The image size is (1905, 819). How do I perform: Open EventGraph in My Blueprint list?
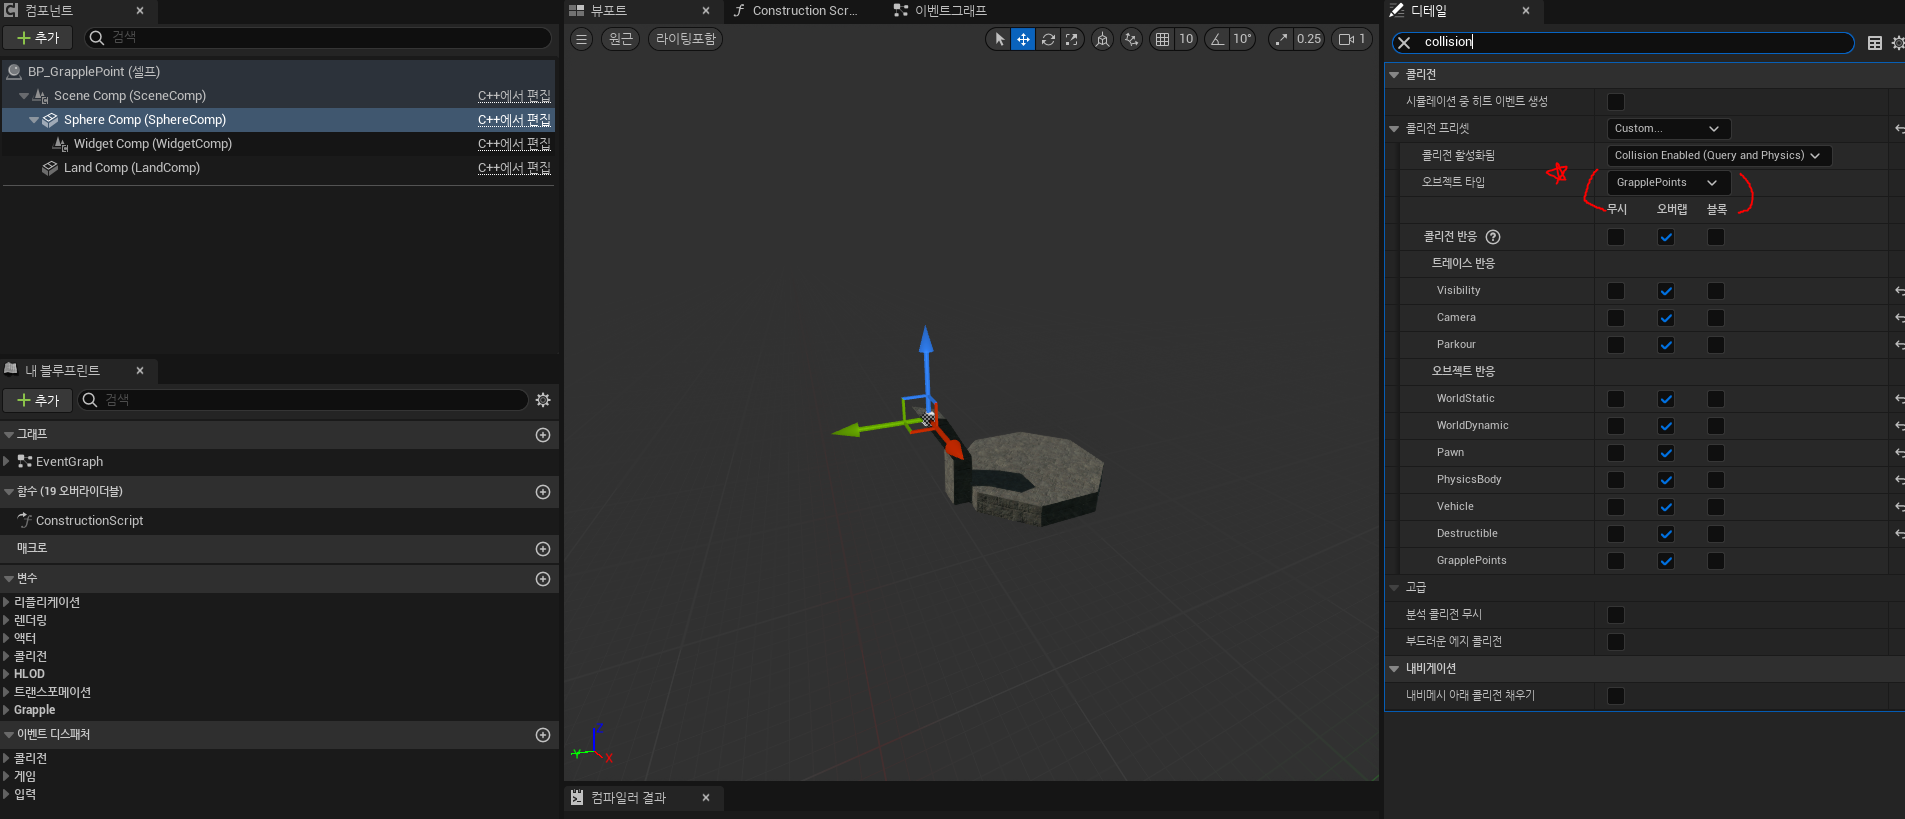pos(69,462)
